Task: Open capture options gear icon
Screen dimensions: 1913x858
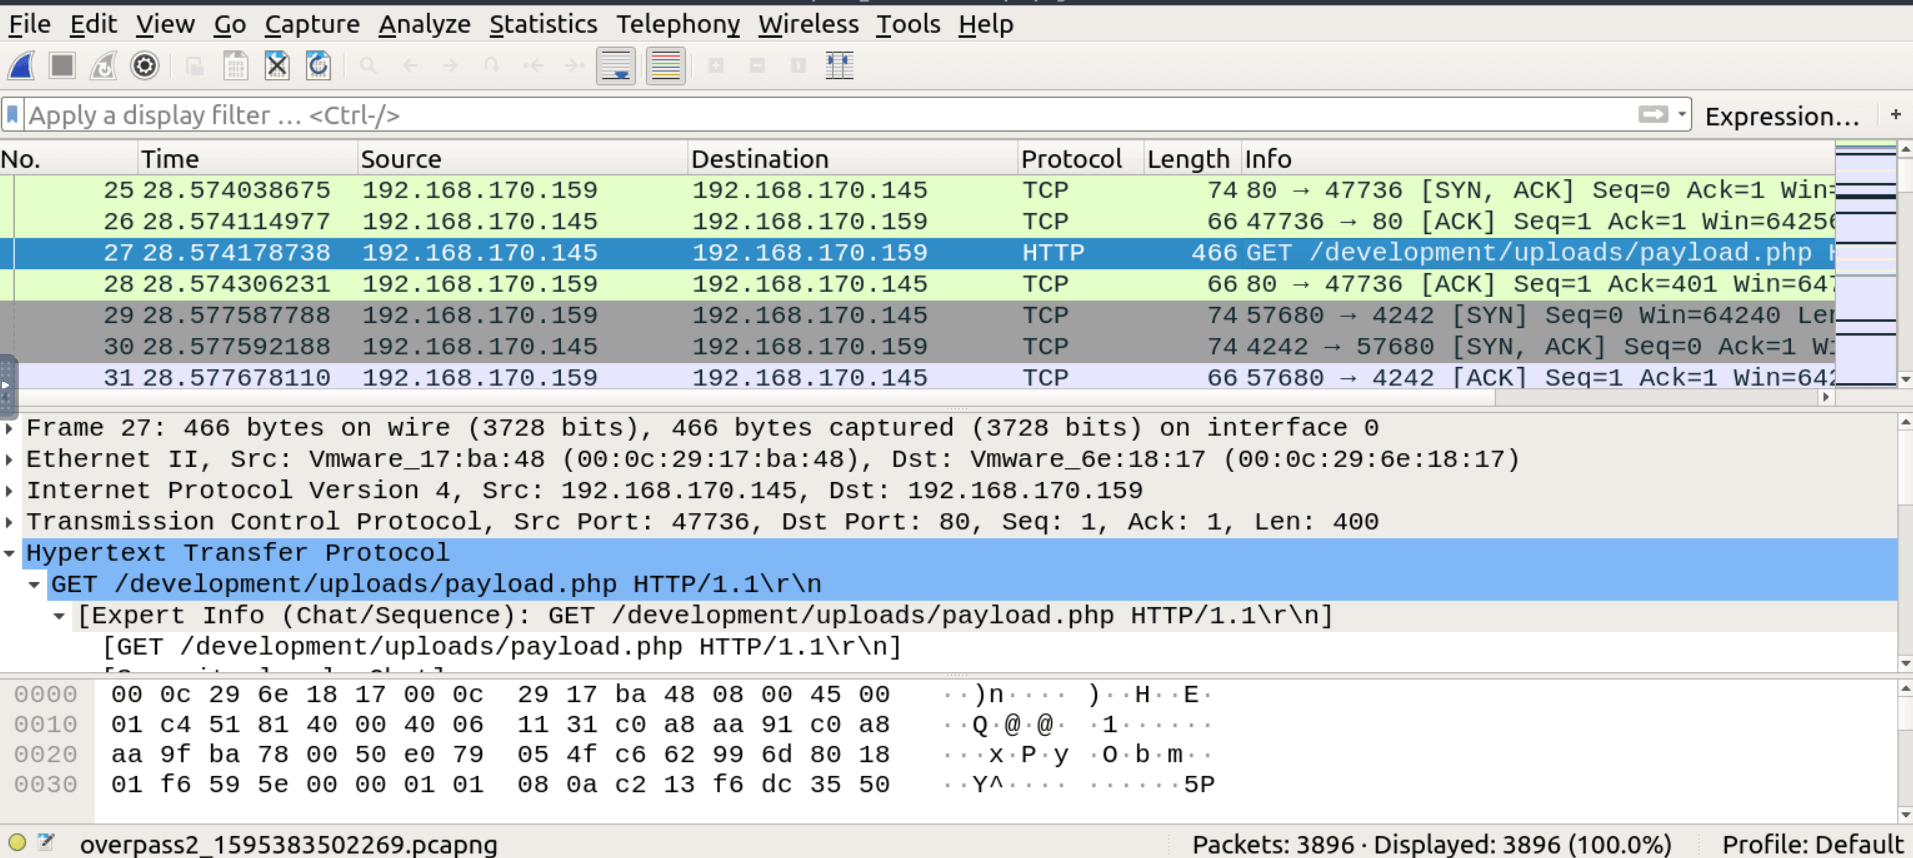Action: pyautogui.click(x=145, y=66)
